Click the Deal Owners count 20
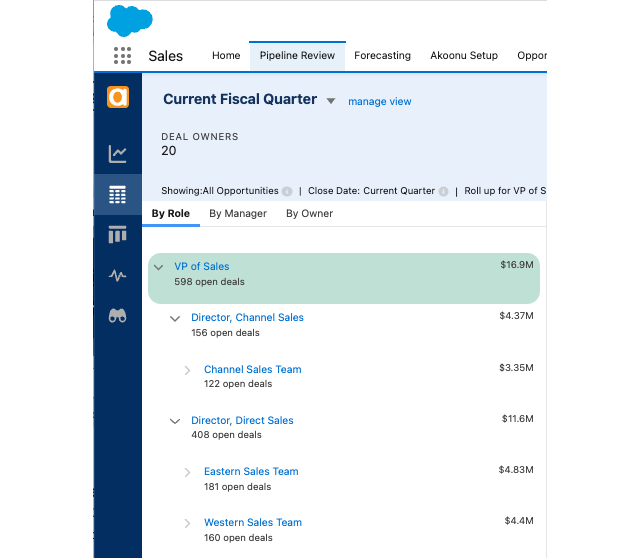The width and height of the screenshot is (640, 558). pos(169,151)
